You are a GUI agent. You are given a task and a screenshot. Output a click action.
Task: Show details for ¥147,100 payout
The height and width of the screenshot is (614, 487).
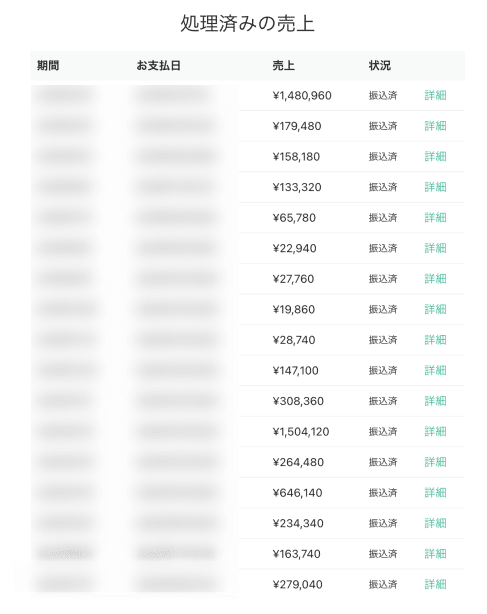click(435, 370)
